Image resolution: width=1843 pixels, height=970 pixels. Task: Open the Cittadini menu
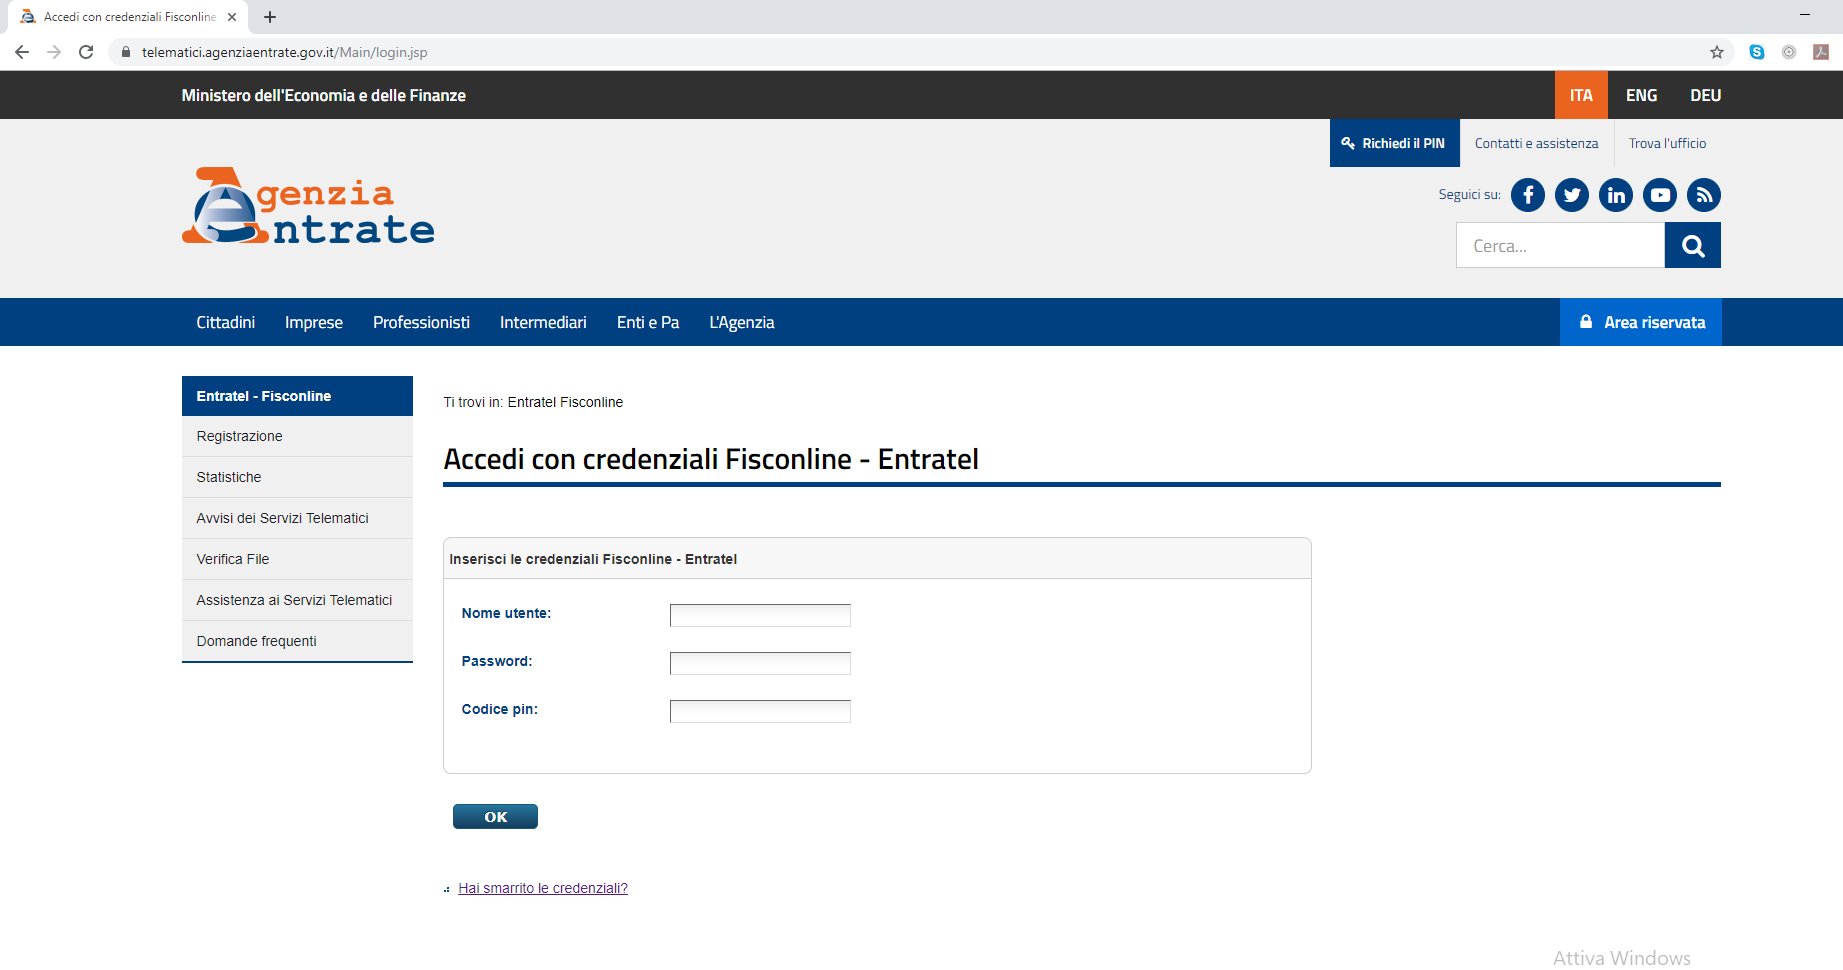(x=225, y=322)
